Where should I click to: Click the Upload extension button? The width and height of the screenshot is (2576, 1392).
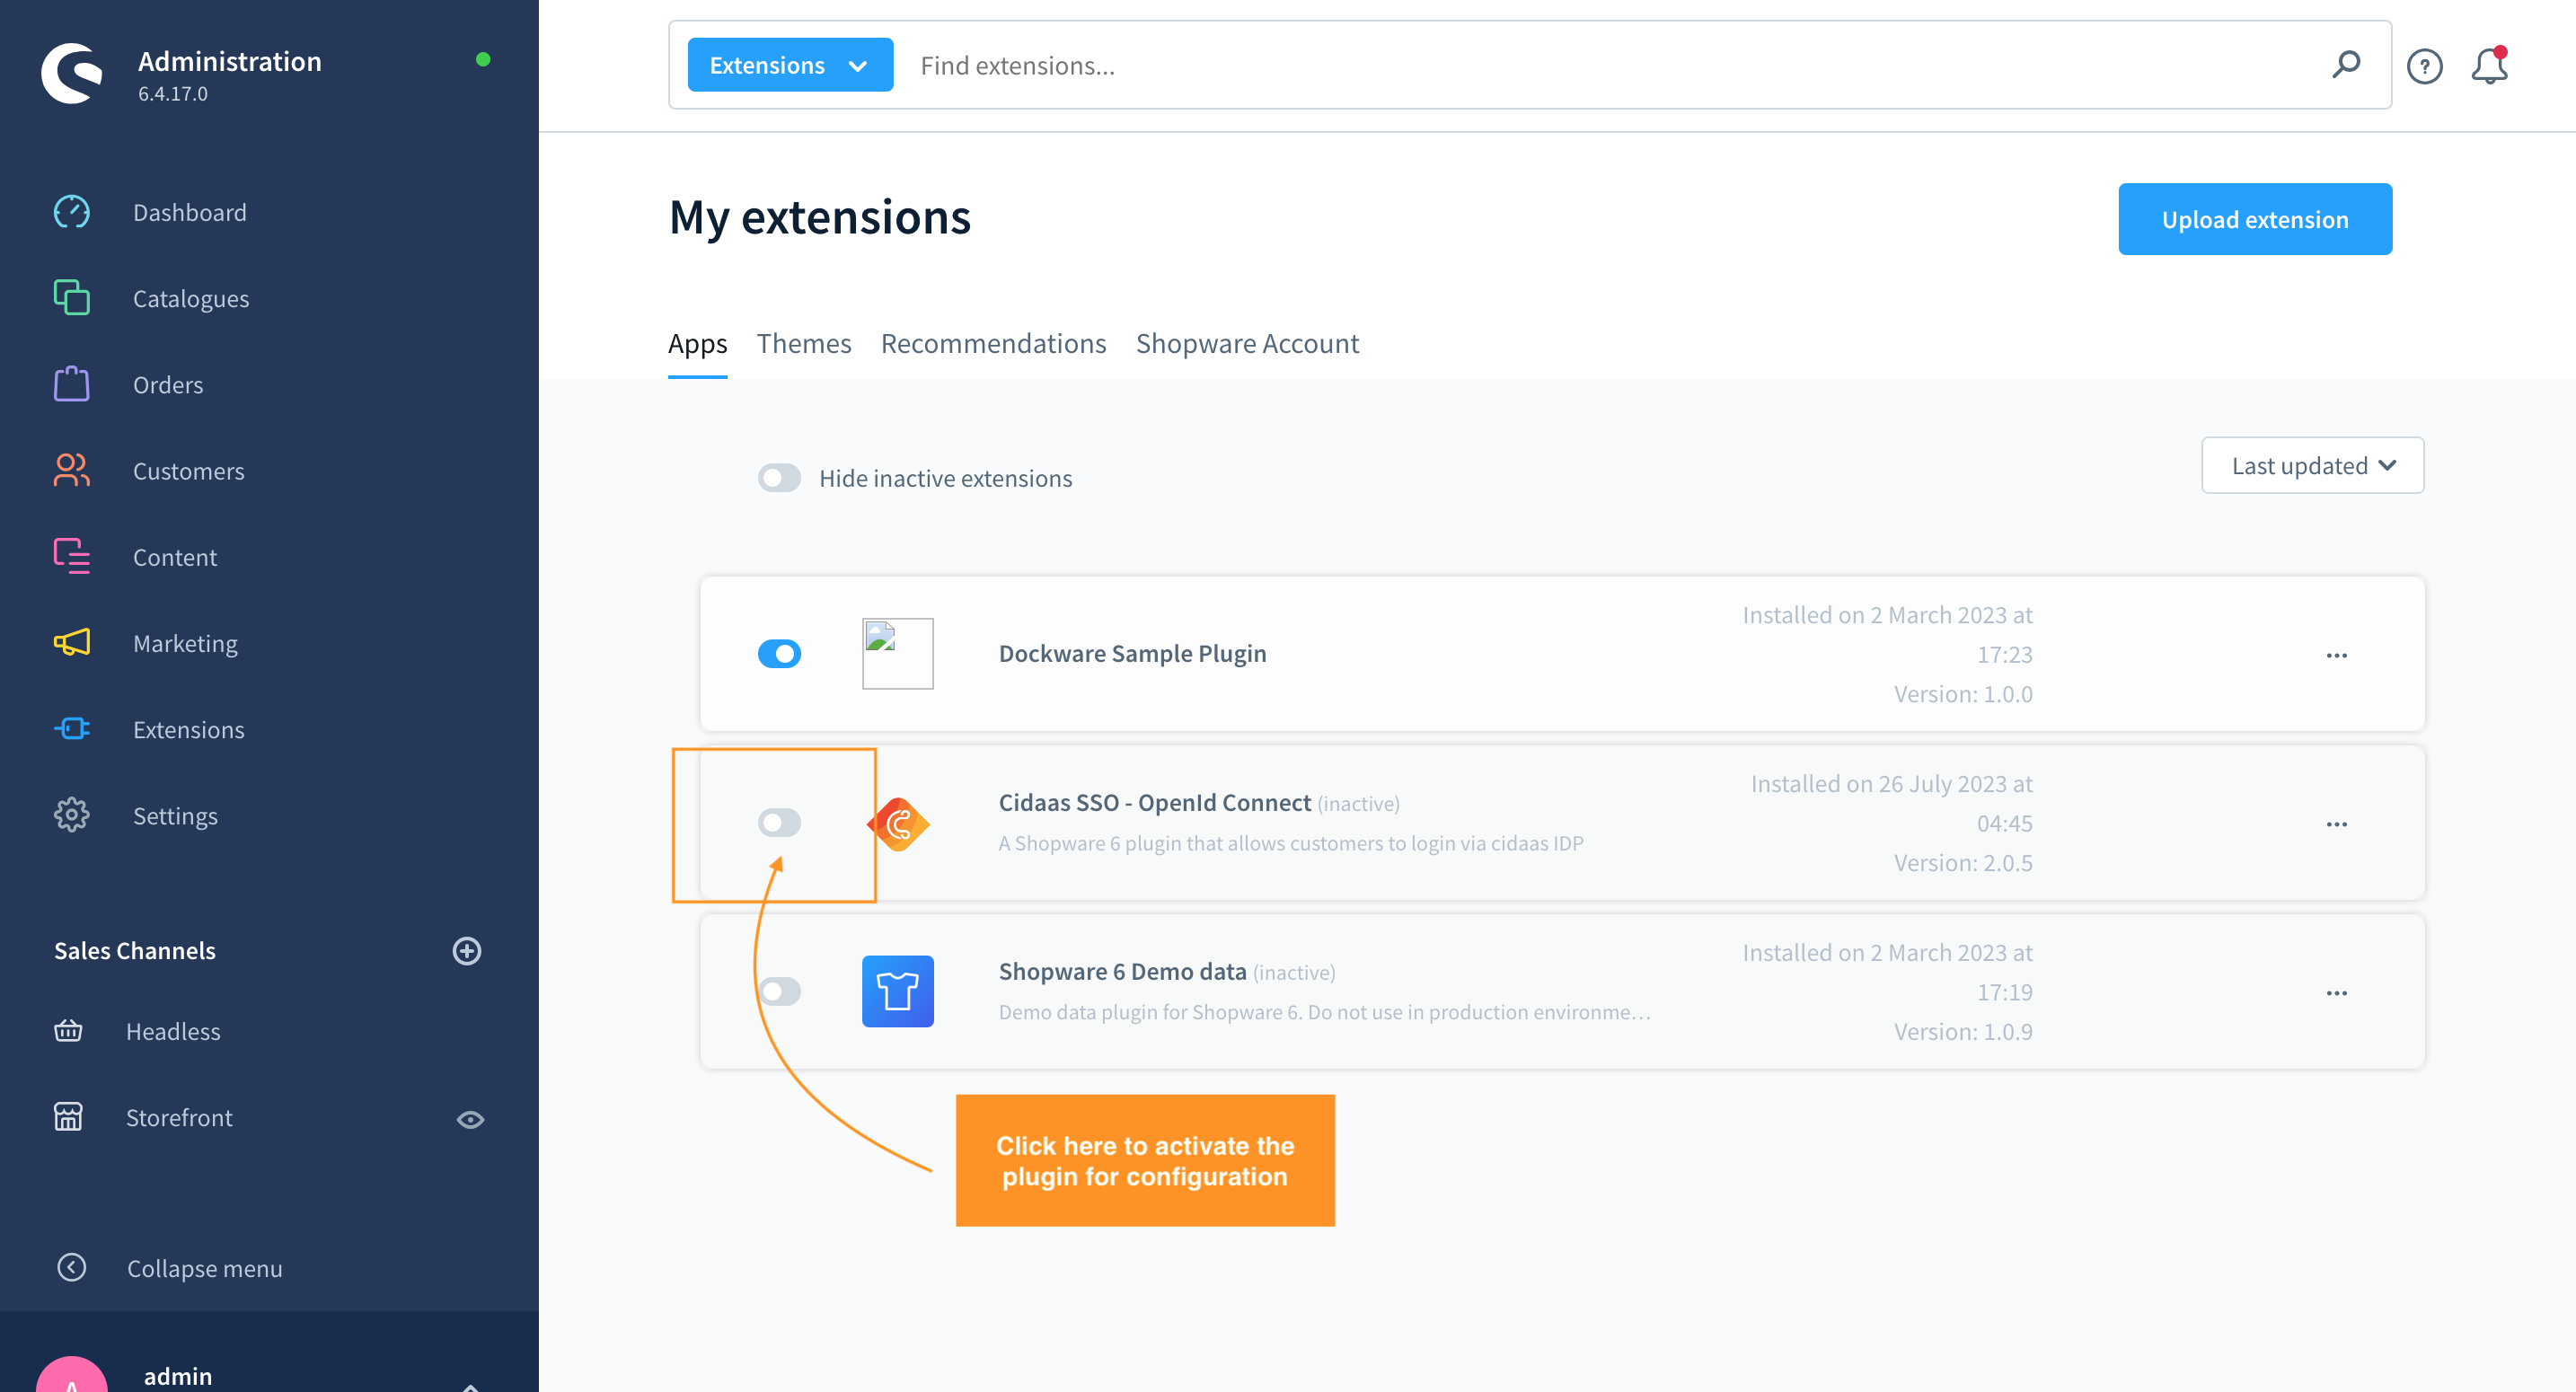pos(2255,218)
